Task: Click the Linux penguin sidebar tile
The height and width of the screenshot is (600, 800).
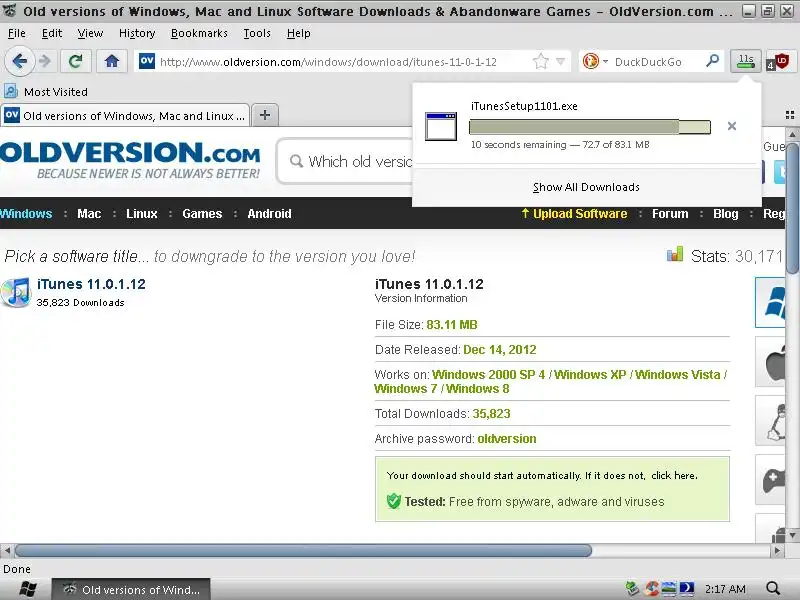Action: (x=770, y=421)
